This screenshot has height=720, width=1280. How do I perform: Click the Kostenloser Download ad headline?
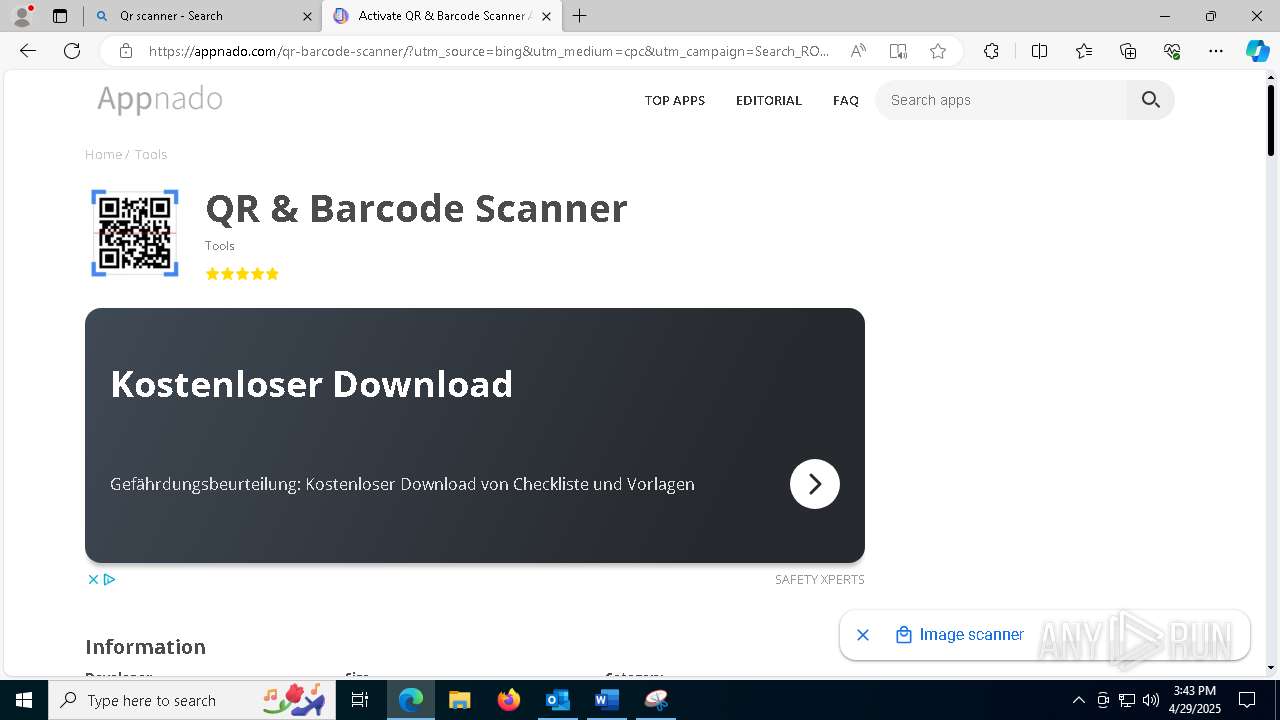click(x=311, y=384)
